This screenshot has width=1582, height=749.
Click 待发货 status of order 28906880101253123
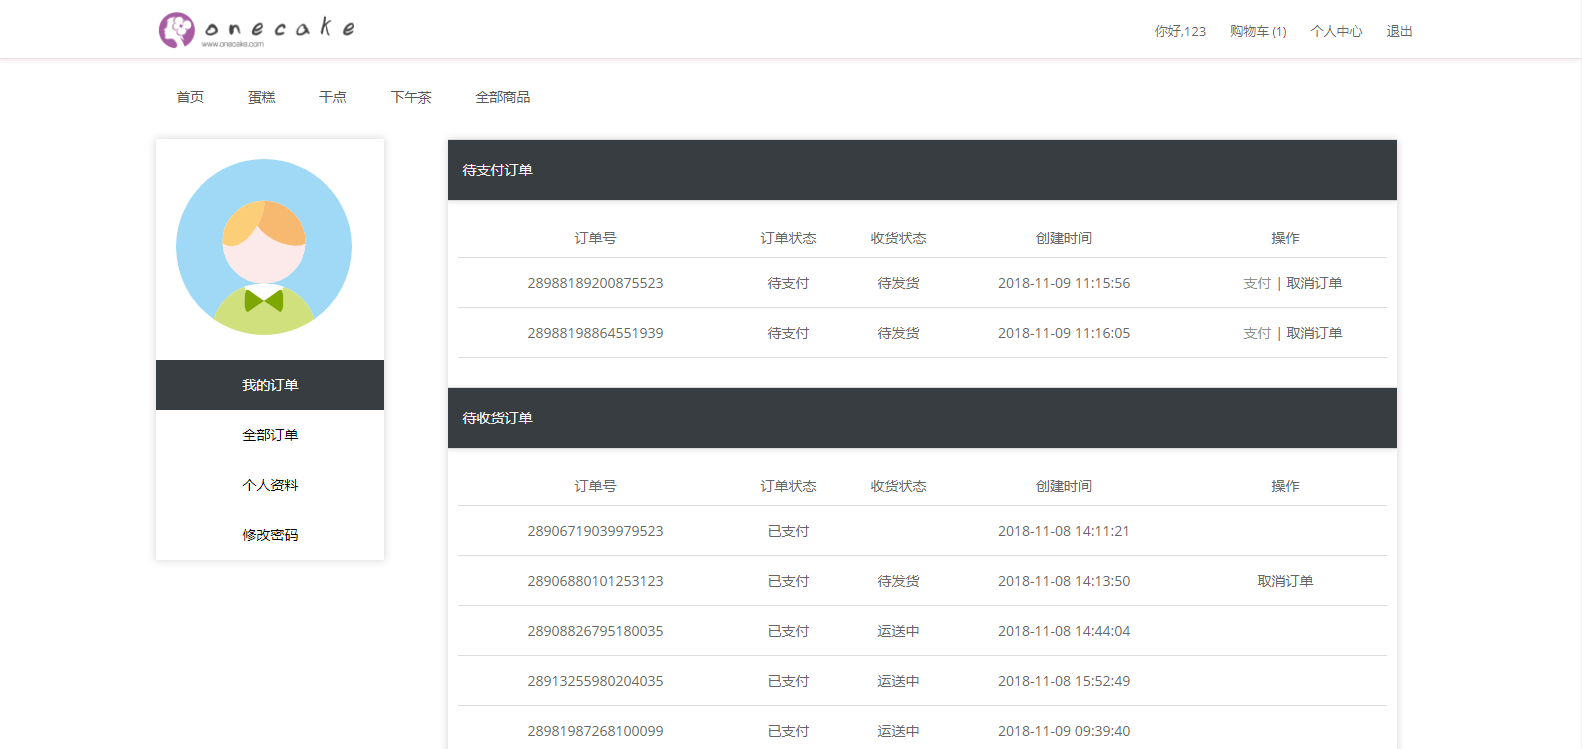pyautogui.click(x=898, y=581)
